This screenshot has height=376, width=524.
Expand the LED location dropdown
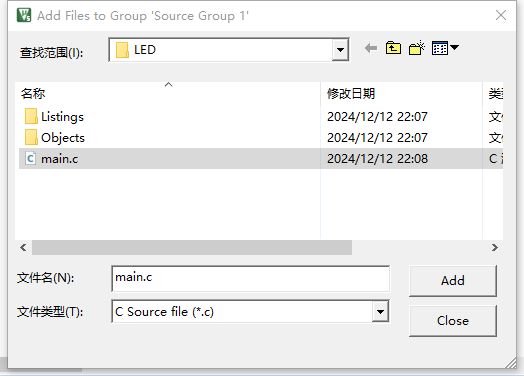coord(340,50)
